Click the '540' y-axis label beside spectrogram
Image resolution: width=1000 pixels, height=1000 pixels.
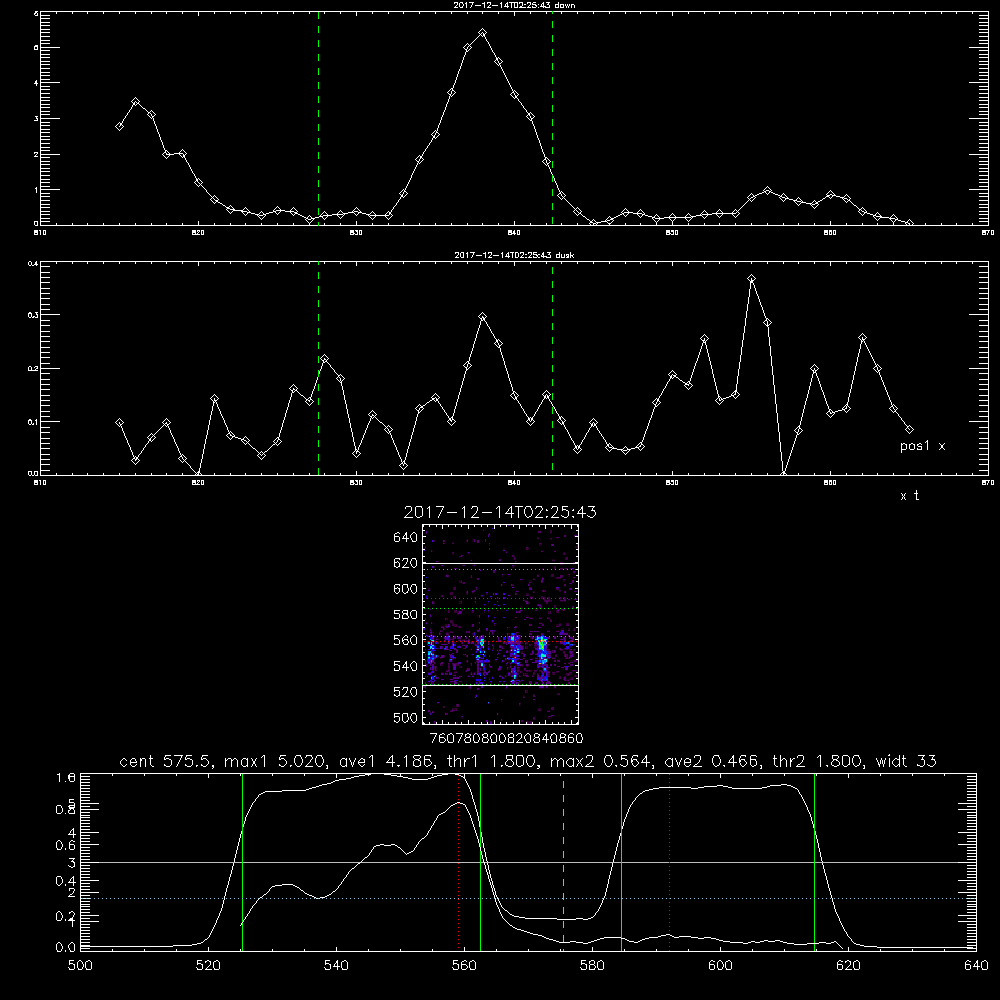coord(406,666)
